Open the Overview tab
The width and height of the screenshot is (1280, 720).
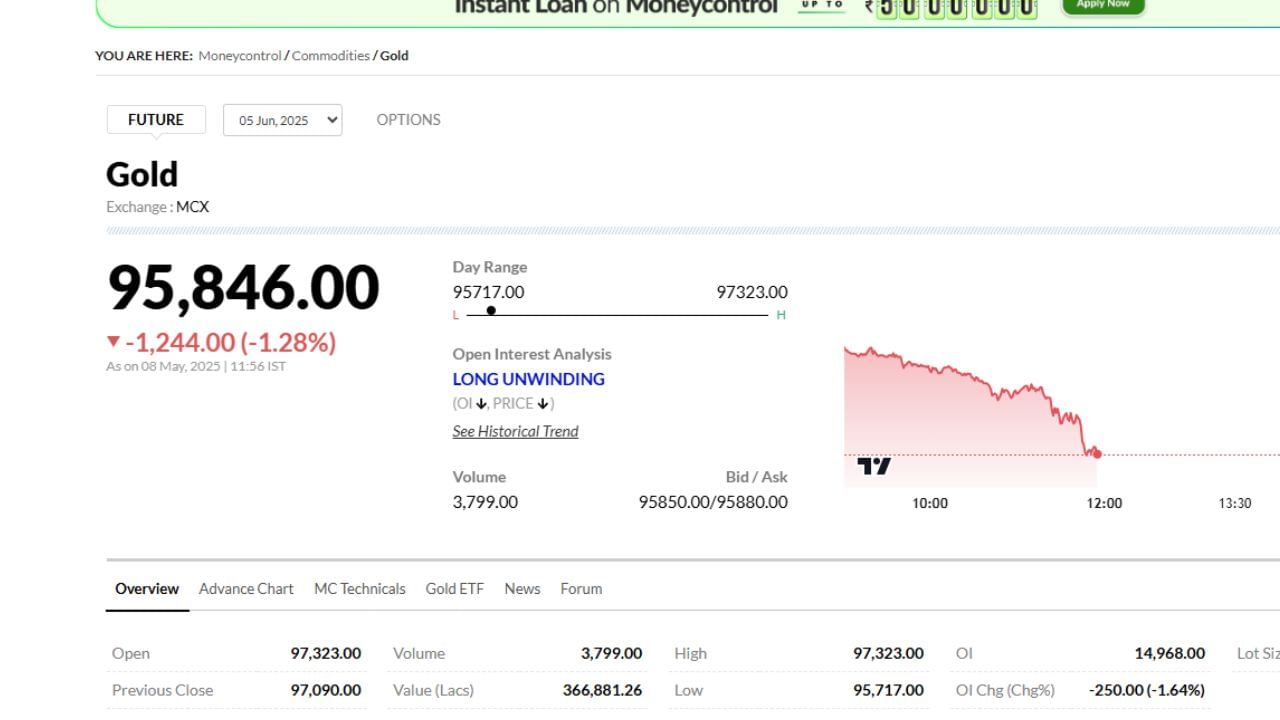(x=147, y=588)
